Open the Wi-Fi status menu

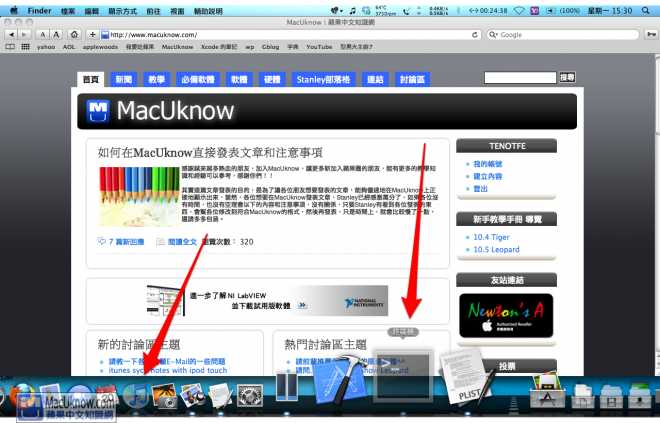pyautogui.click(x=519, y=11)
